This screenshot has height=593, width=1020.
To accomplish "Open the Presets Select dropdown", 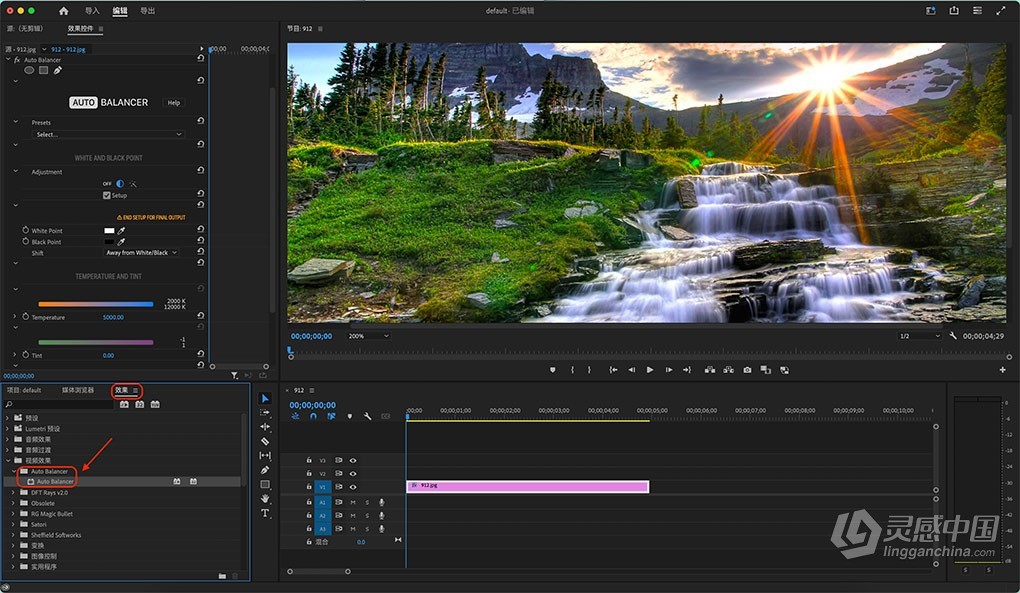I will (x=108, y=134).
